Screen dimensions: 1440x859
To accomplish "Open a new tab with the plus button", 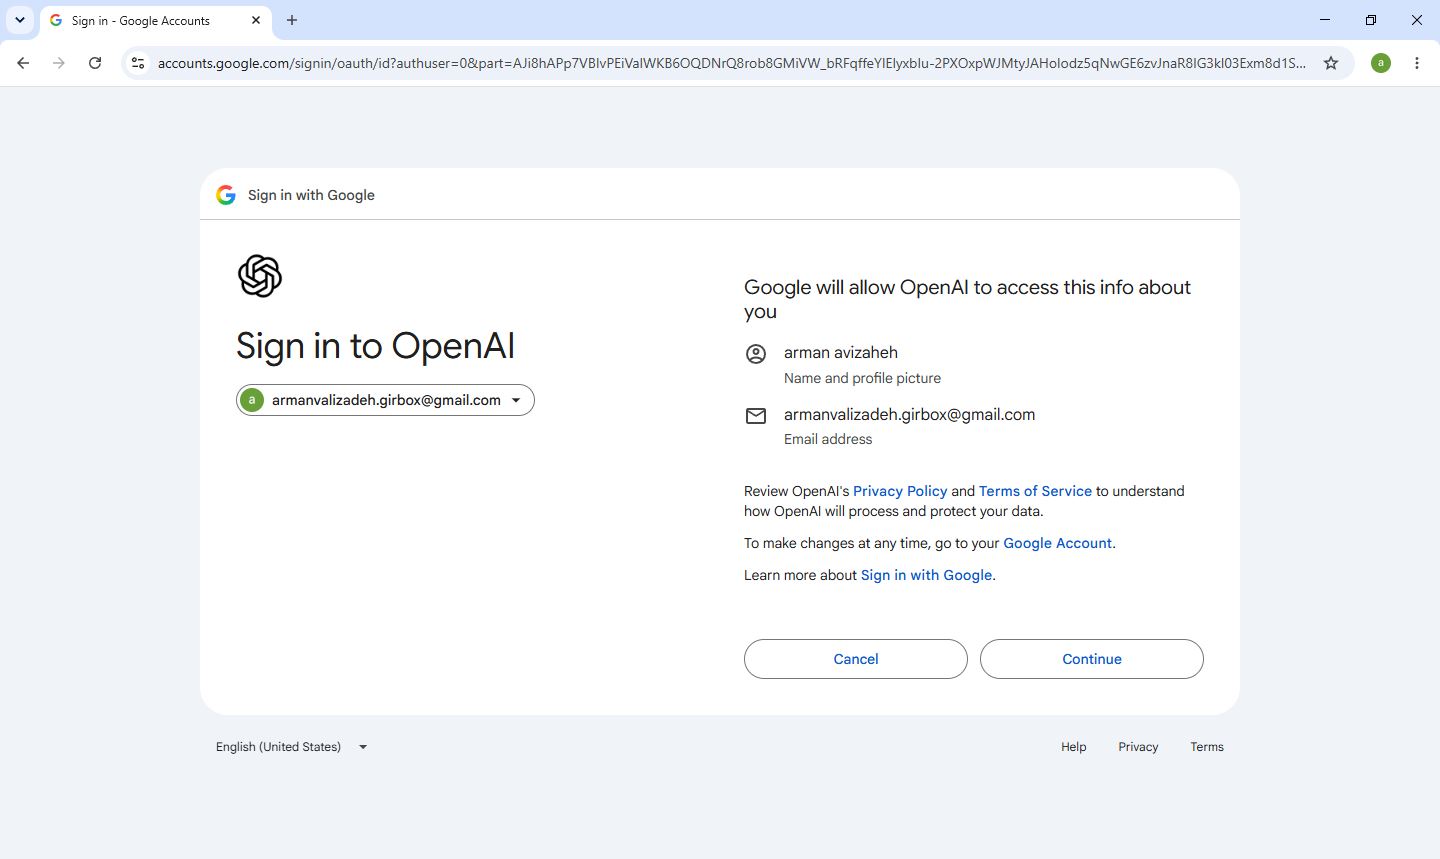I will 292,20.
